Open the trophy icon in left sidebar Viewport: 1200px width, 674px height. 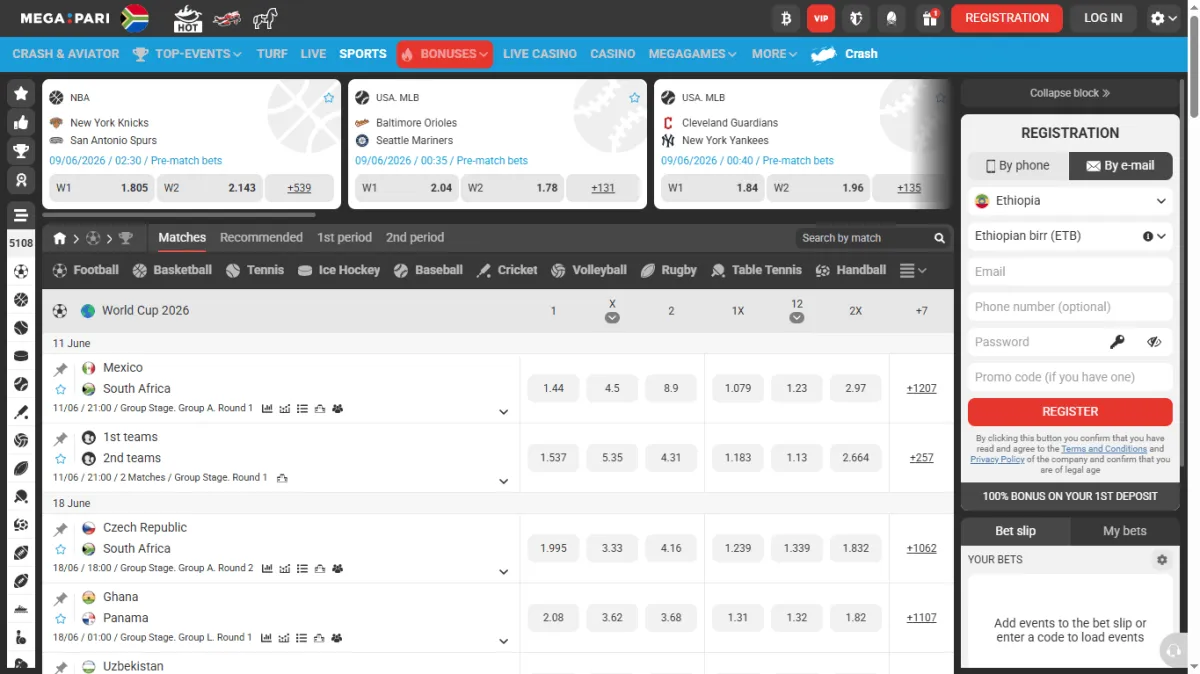click(x=21, y=152)
